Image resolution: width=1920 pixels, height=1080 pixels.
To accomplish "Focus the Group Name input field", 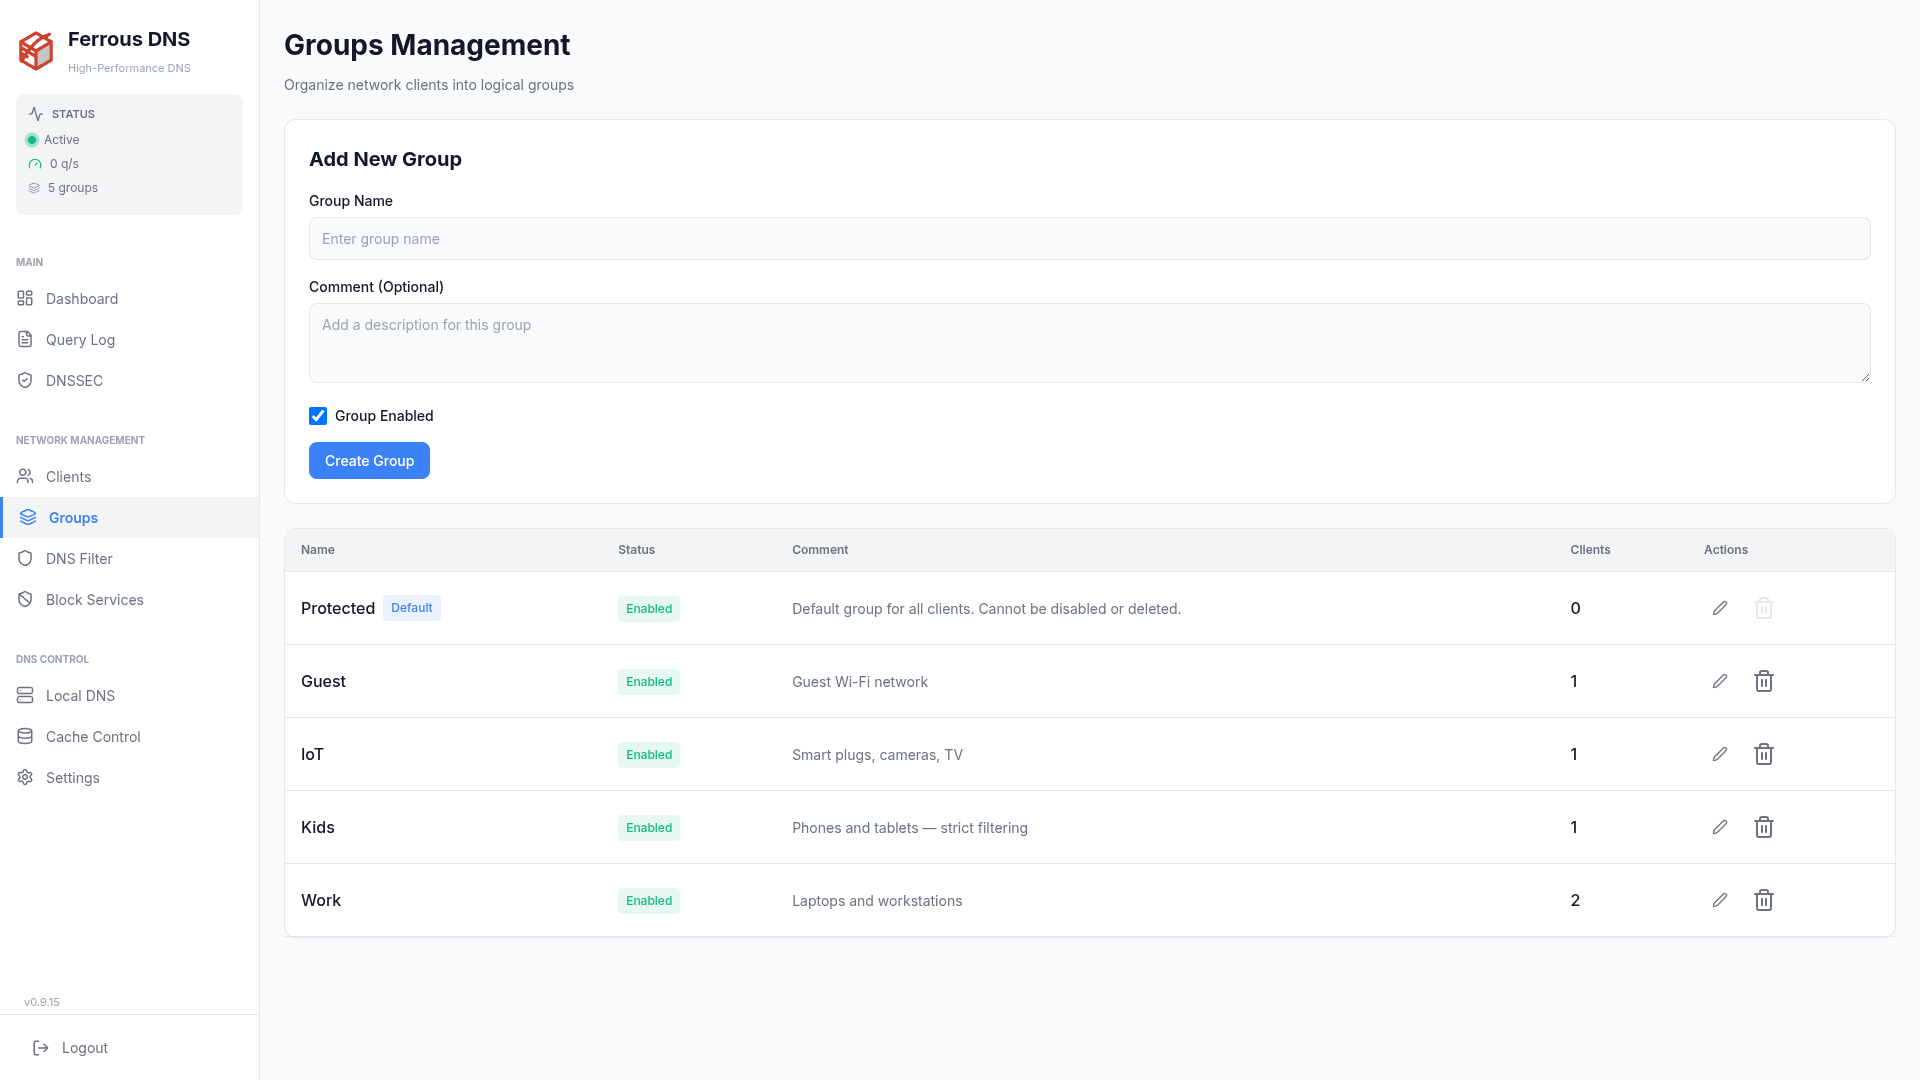I will (1090, 239).
